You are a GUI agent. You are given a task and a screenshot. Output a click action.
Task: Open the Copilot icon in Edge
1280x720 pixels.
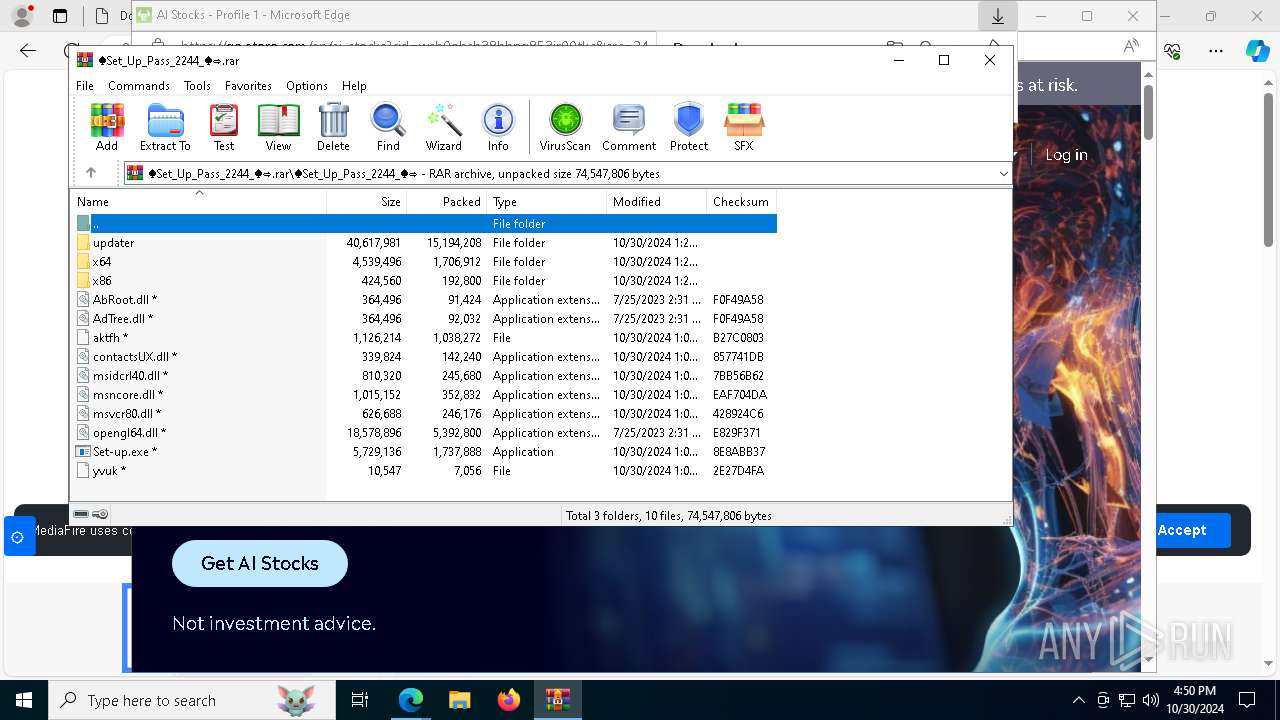click(x=1257, y=50)
